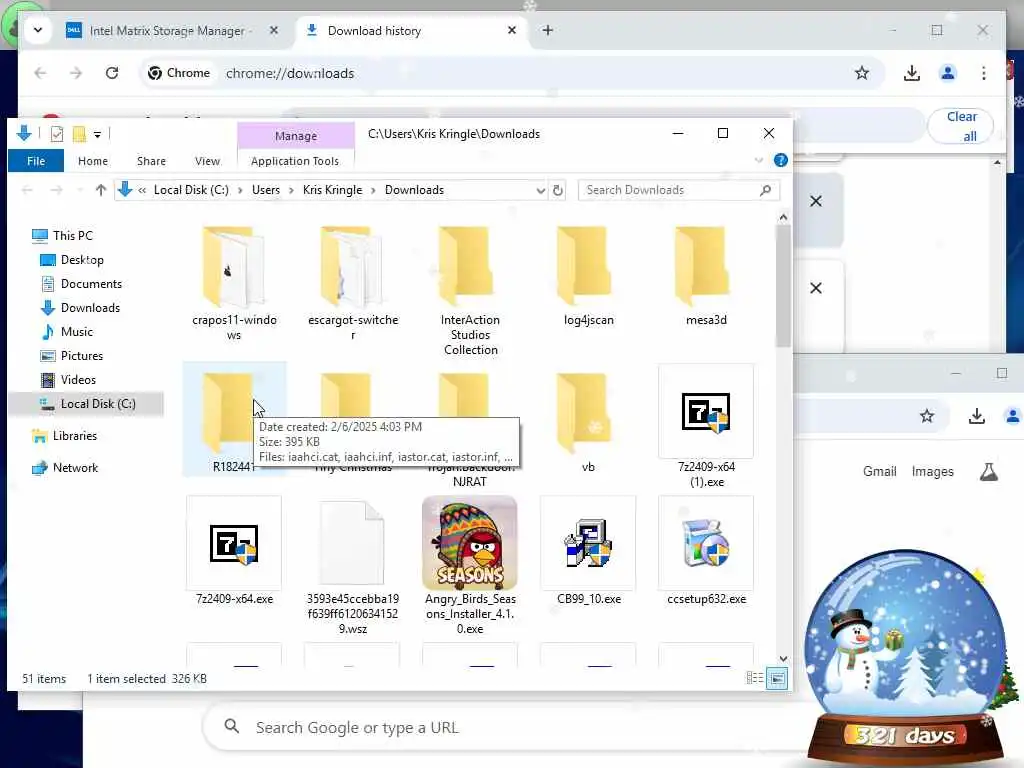Open Images link in back Chrome window

click(933, 472)
